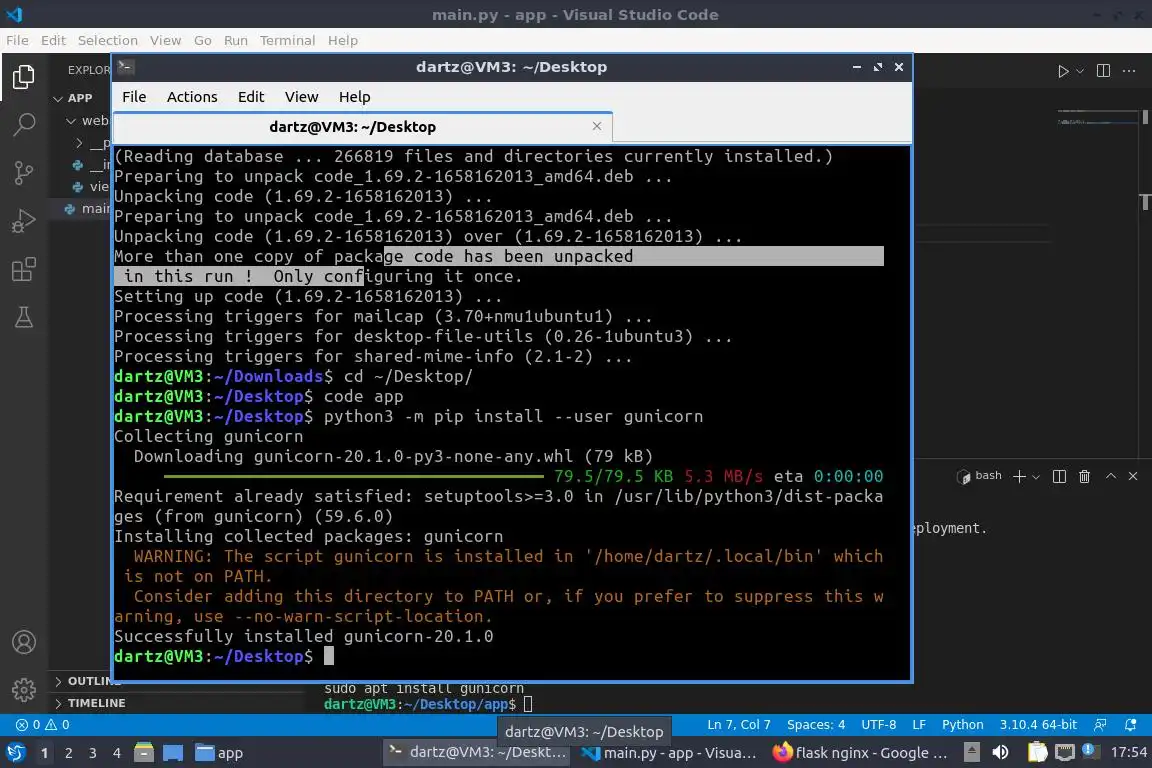The image size is (1152, 768).
Task: Select interpreter 3.10.4 64-bit
Action: click(1038, 725)
